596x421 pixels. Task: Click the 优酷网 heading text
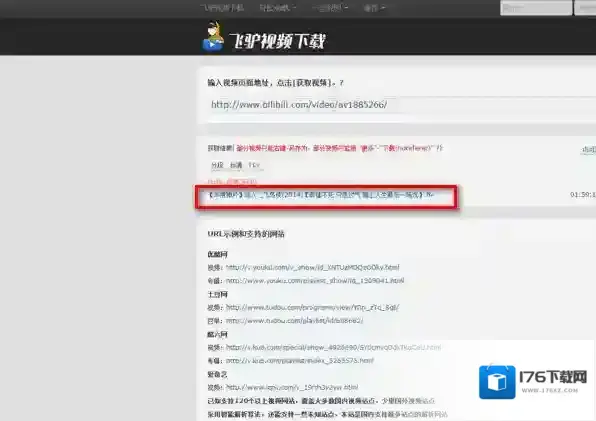tap(217, 254)
